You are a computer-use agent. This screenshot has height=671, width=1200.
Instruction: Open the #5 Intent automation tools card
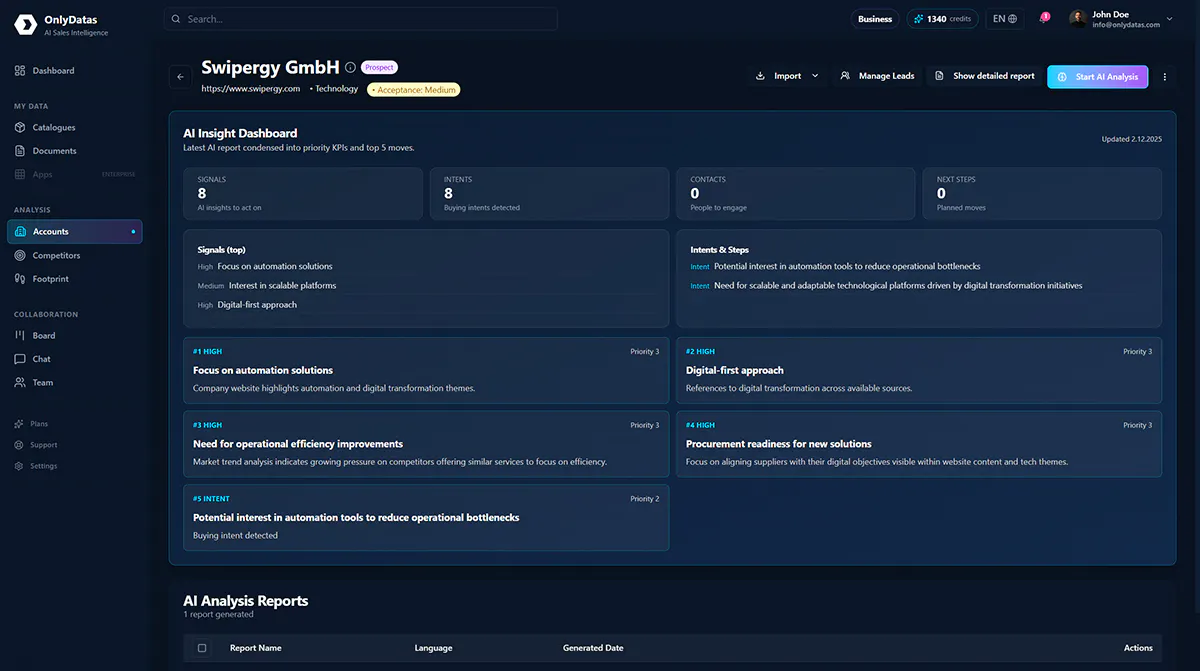tap(426, 517)
